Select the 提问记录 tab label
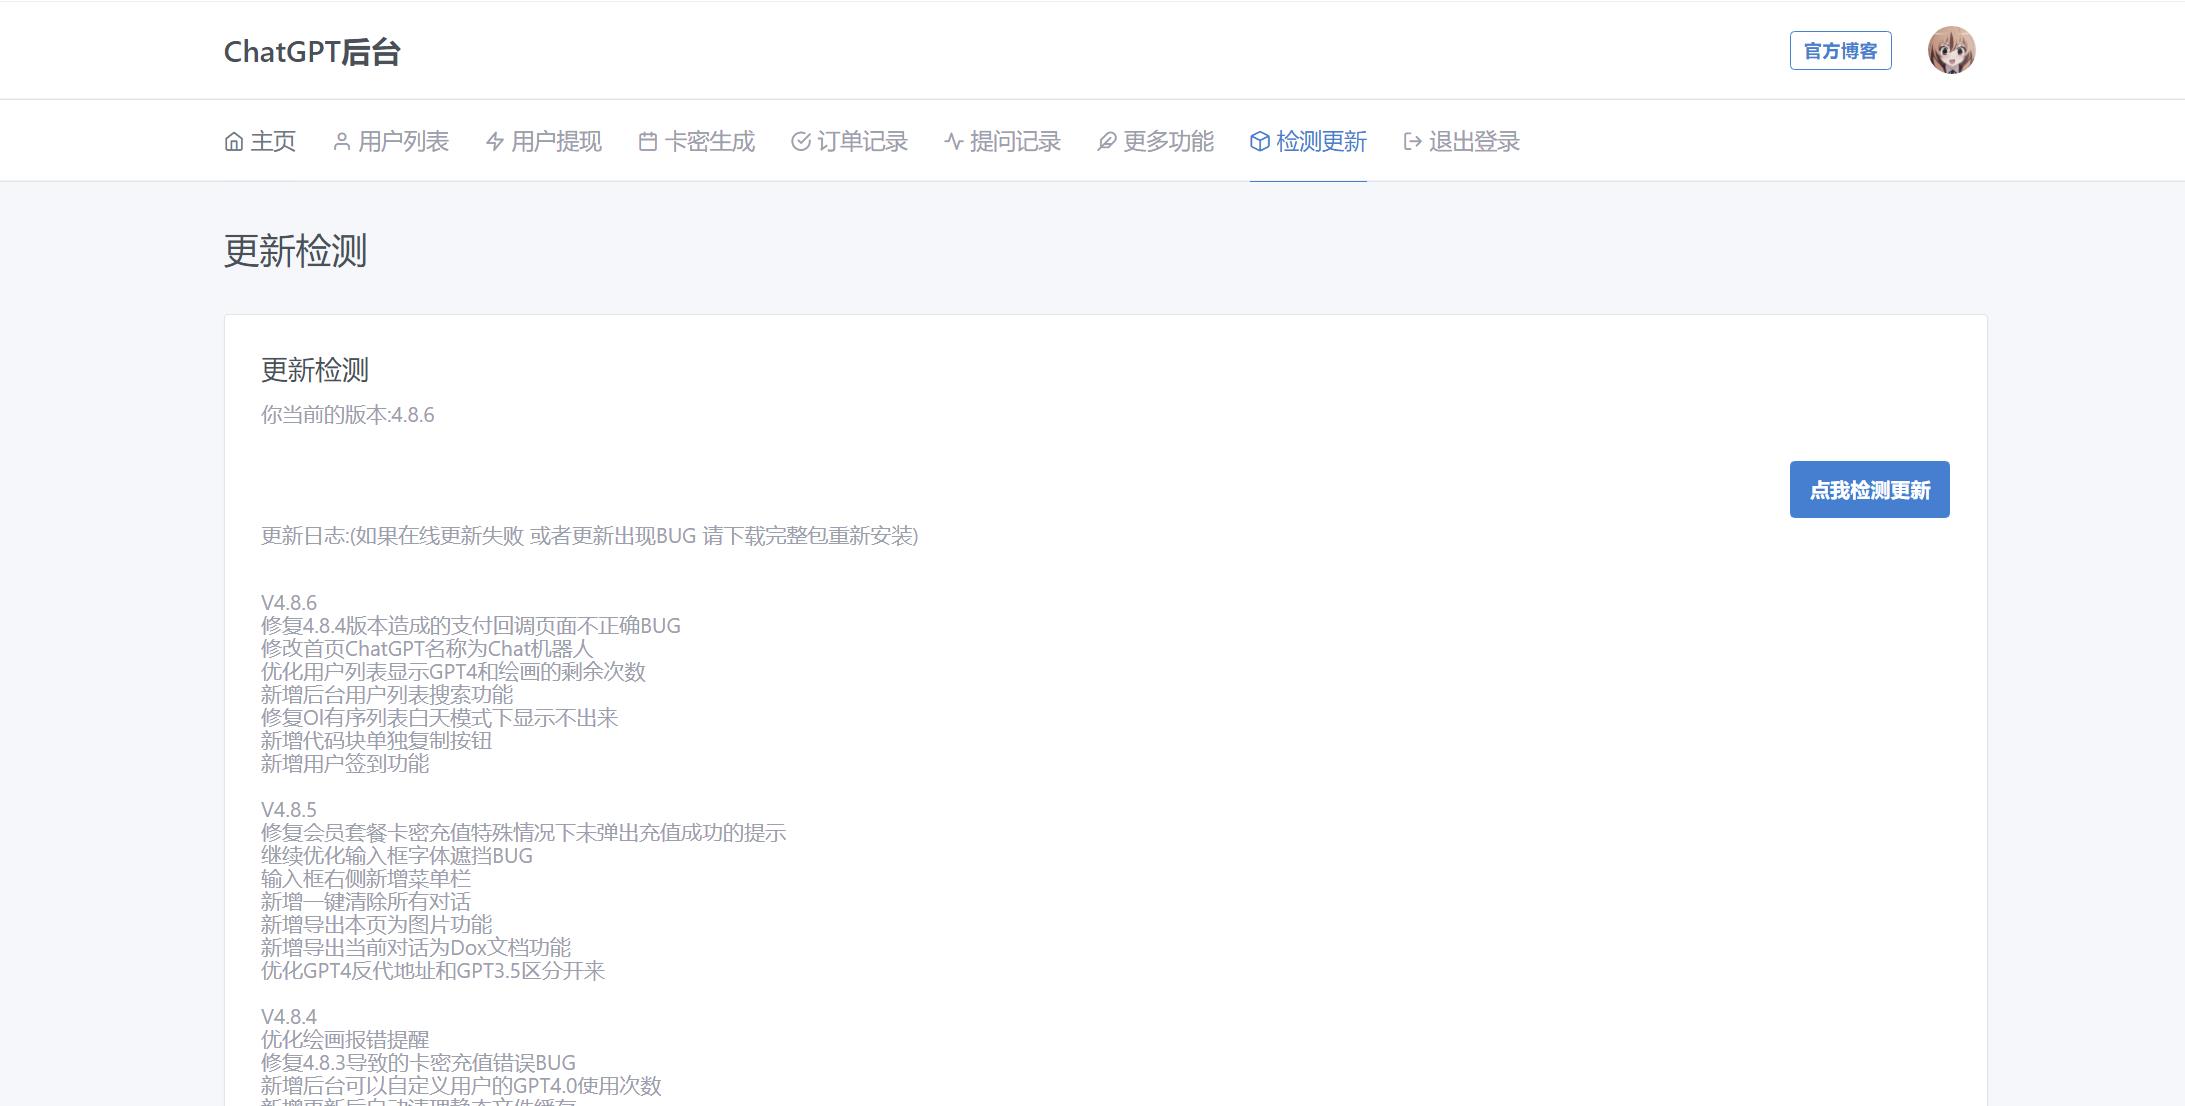2185x1106 pixels. [x=1016, y=142]
